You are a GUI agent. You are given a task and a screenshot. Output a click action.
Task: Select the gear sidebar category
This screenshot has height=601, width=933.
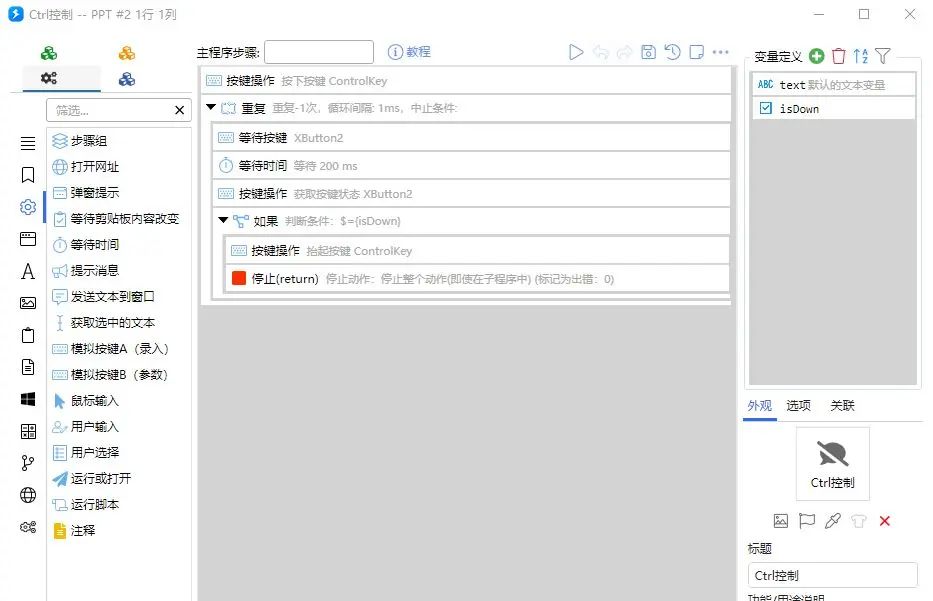point(28,207)
